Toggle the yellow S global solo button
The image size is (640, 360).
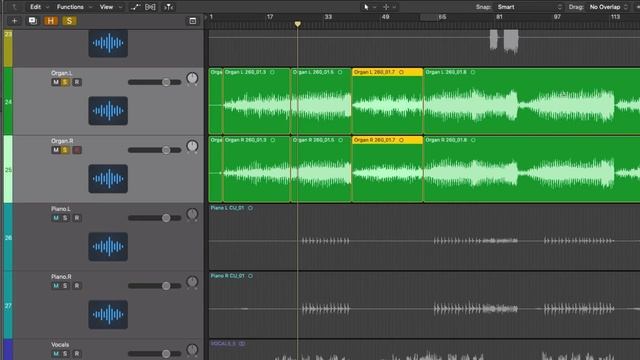(69, 21)
